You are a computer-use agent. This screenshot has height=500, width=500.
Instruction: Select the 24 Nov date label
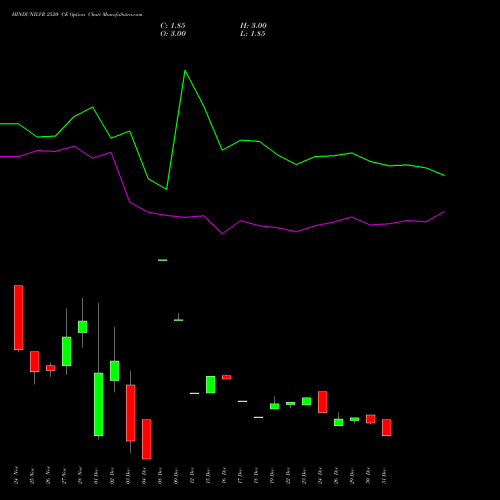click(16, 475)
